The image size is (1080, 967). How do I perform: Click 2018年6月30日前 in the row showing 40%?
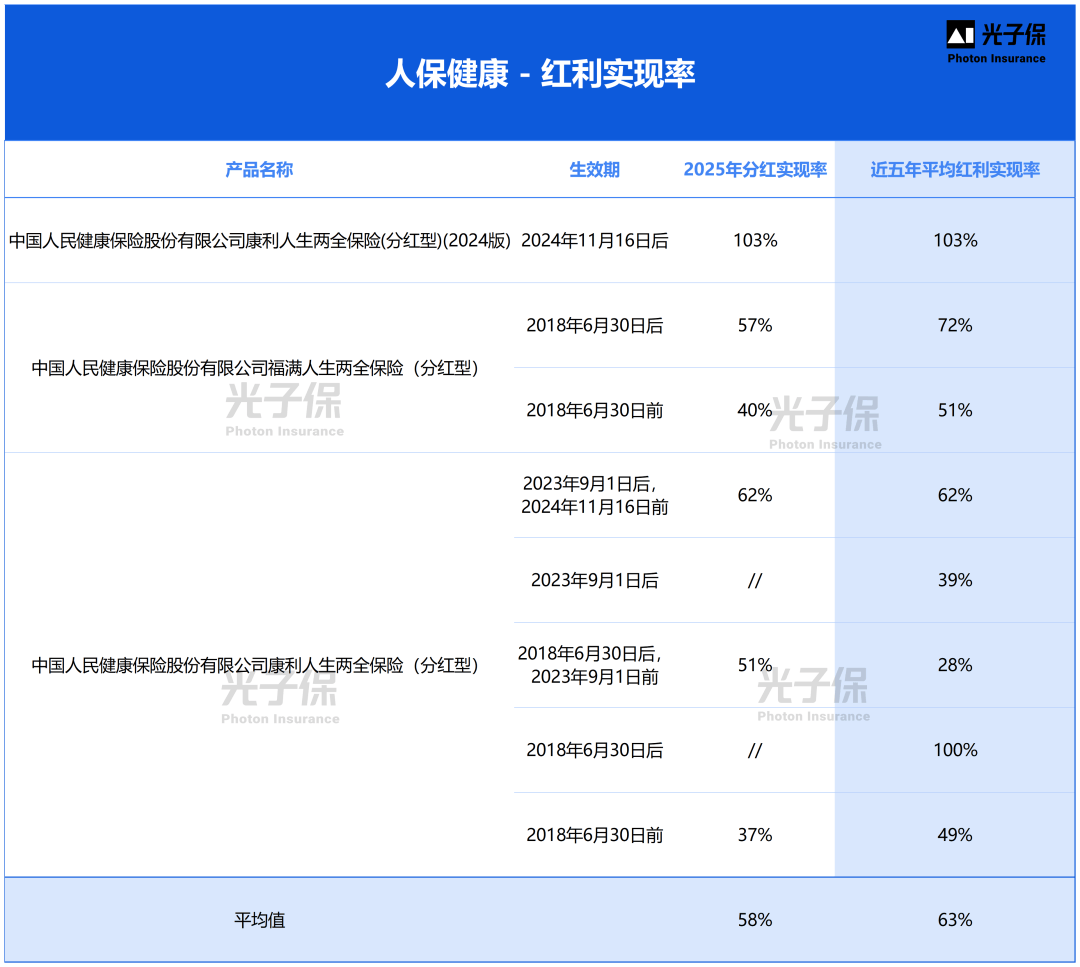594,410
